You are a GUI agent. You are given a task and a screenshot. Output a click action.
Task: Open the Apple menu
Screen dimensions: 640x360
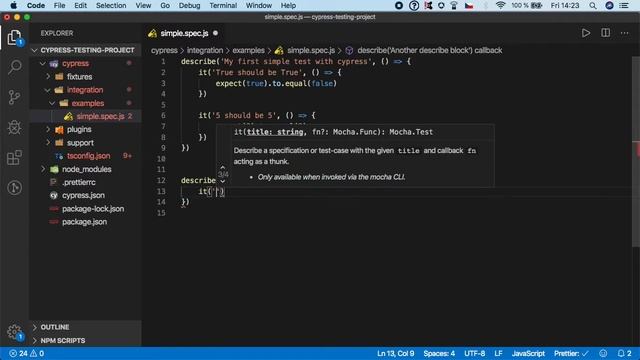pyautogui.click(x=13, y=6)
